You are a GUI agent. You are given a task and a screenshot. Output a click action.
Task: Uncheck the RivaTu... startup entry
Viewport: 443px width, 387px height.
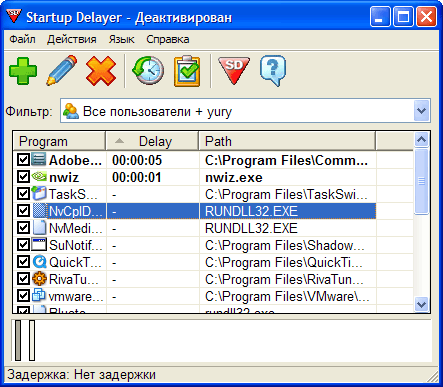pyautogui.click(x=23, y=279)
